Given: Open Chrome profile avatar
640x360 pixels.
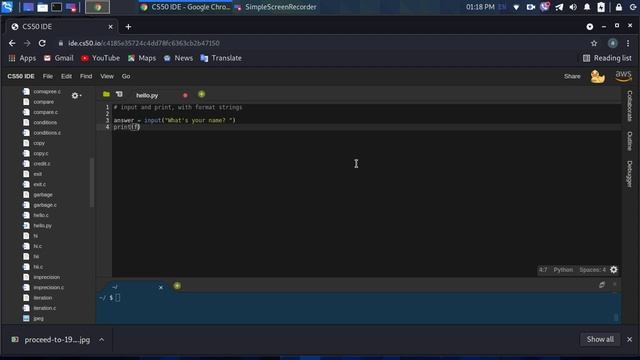Looking at the screenshot, I should click(613, 43).
